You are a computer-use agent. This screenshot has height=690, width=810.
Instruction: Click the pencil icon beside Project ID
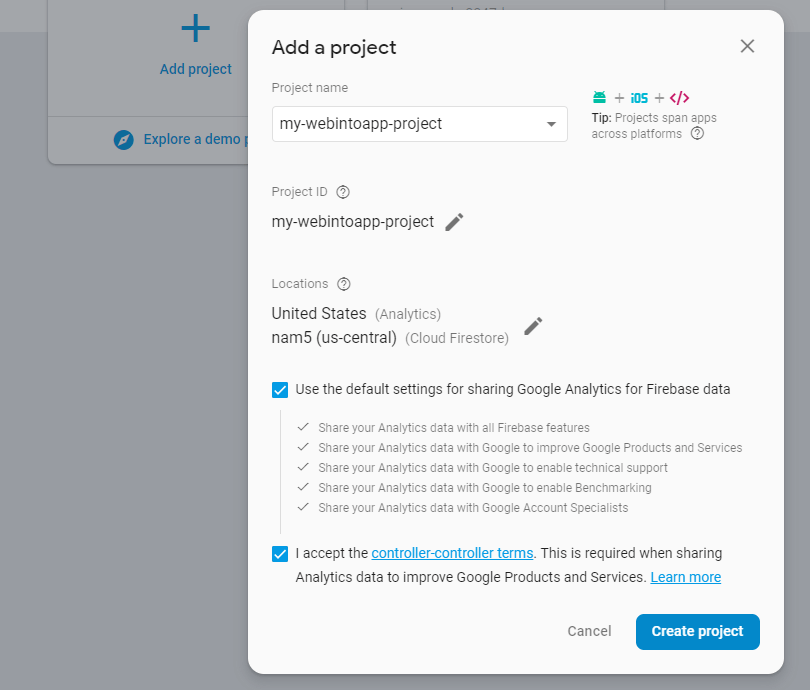454,222
